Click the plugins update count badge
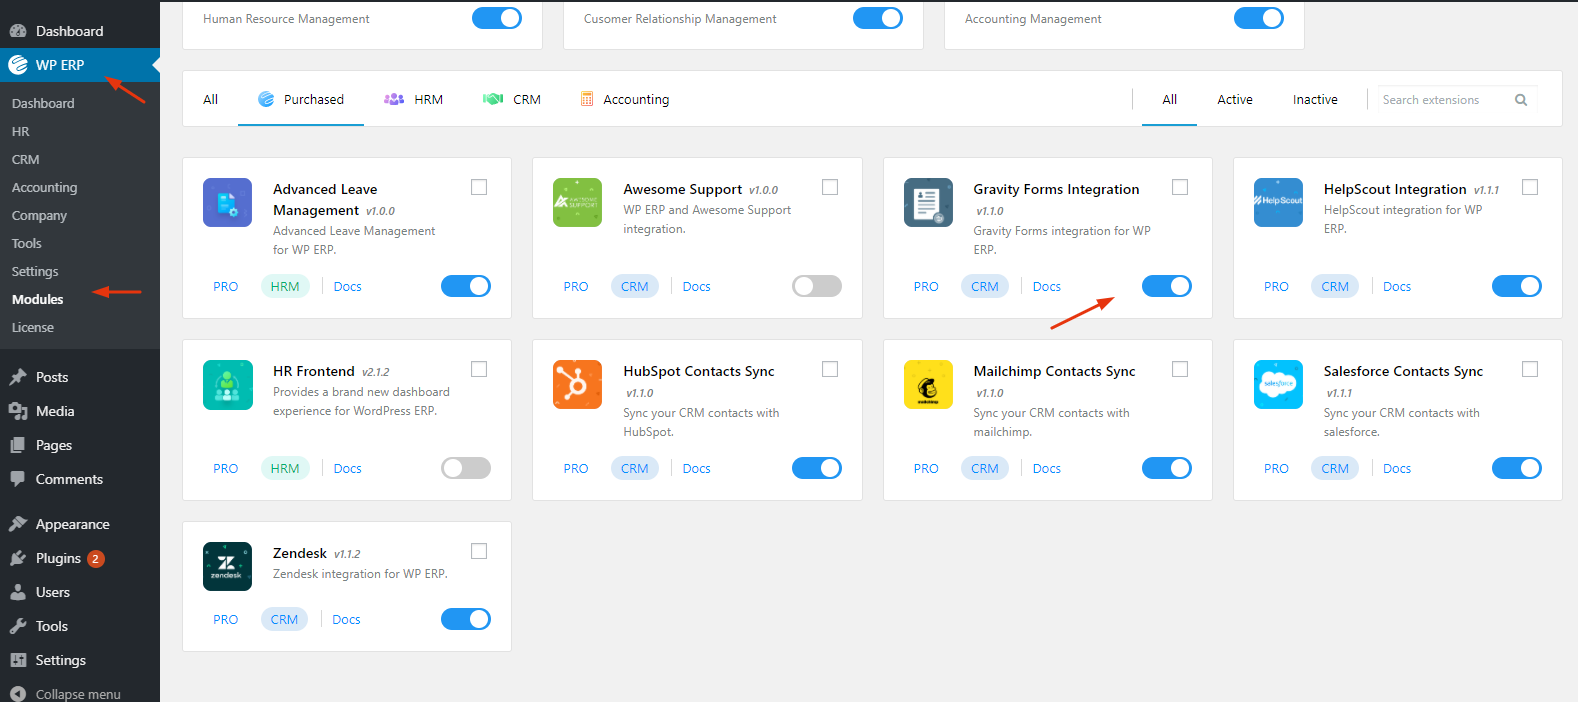 pos(95,559)
